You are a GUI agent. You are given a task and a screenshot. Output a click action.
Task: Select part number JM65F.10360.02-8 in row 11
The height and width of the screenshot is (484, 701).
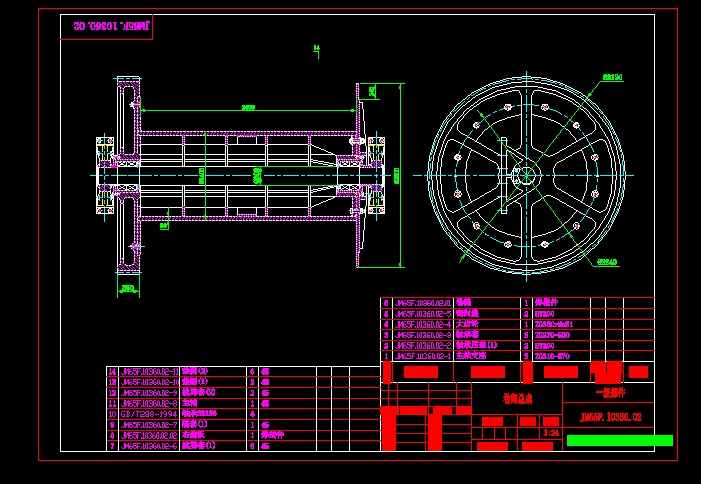tap(149, 404)
